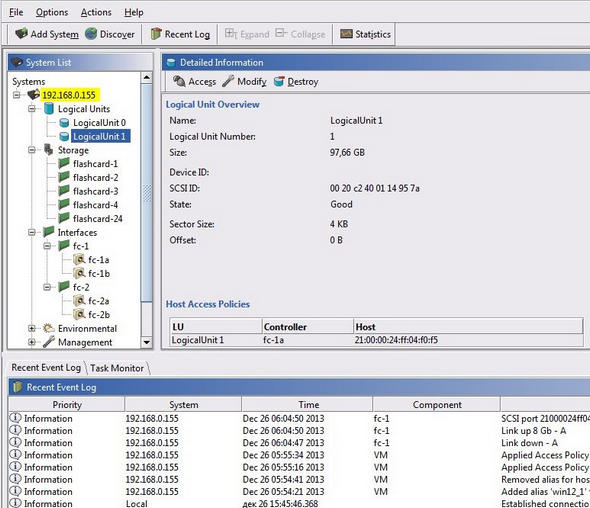Open the Help menu
Screen dimensions: 590x508
134,12
